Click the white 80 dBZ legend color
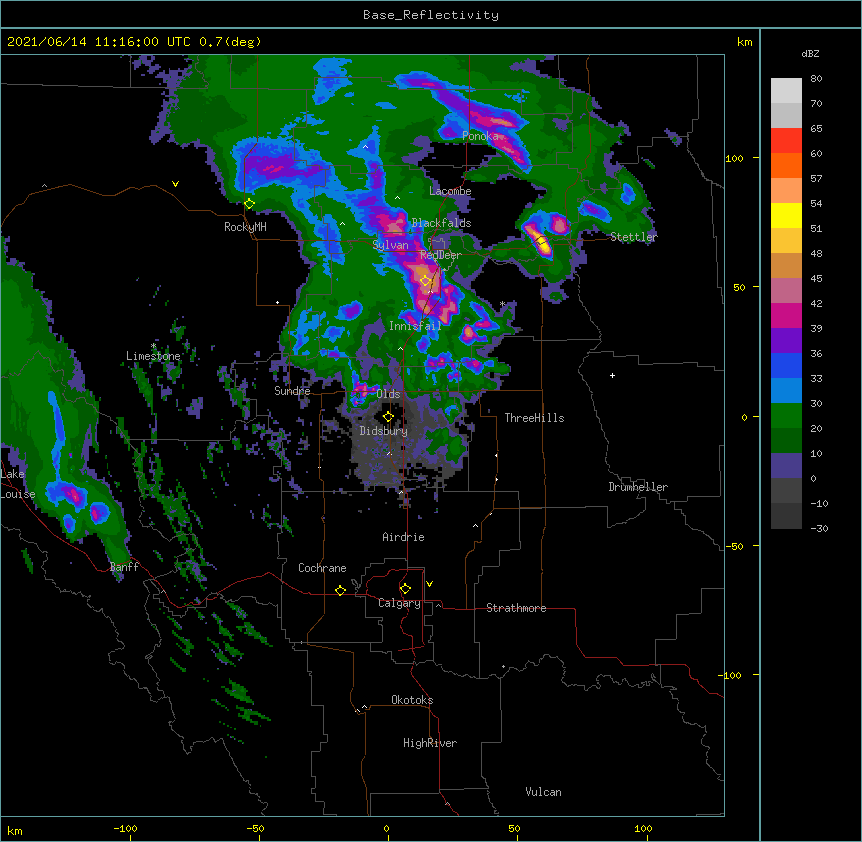Image resolution: width=862 pixels, height=842 pixels. coord(786,91)
